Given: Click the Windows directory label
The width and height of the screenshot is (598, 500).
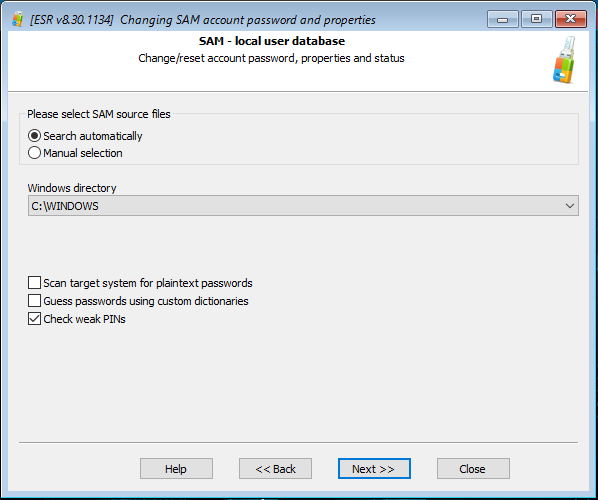Looking at the screenshot, I should pyautogui.click(x=72, y=188).
